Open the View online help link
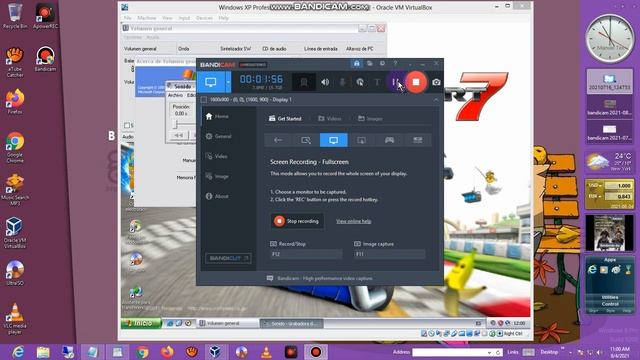The image size is (640, 360). (353, 221)
